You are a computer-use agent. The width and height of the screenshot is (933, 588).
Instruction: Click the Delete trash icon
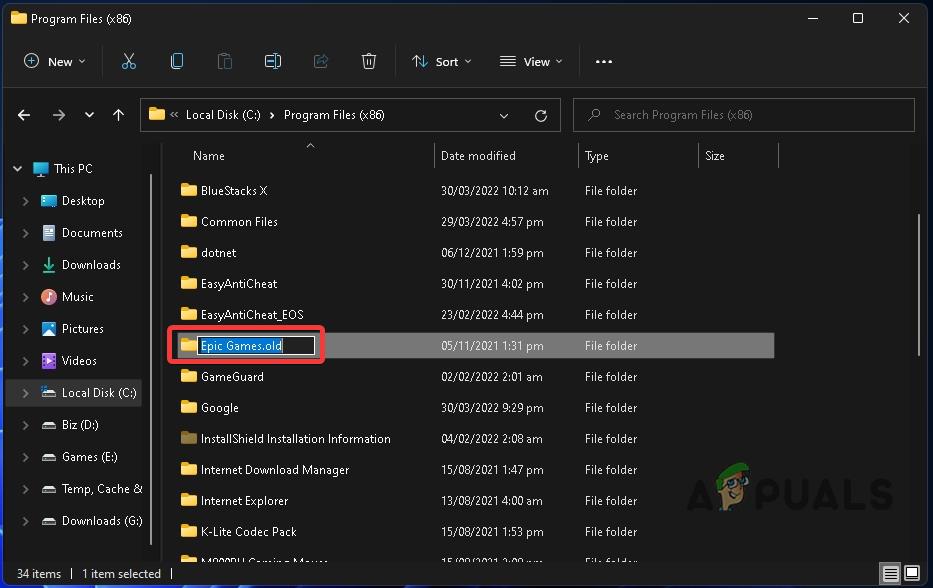click(x=369, y=61)
